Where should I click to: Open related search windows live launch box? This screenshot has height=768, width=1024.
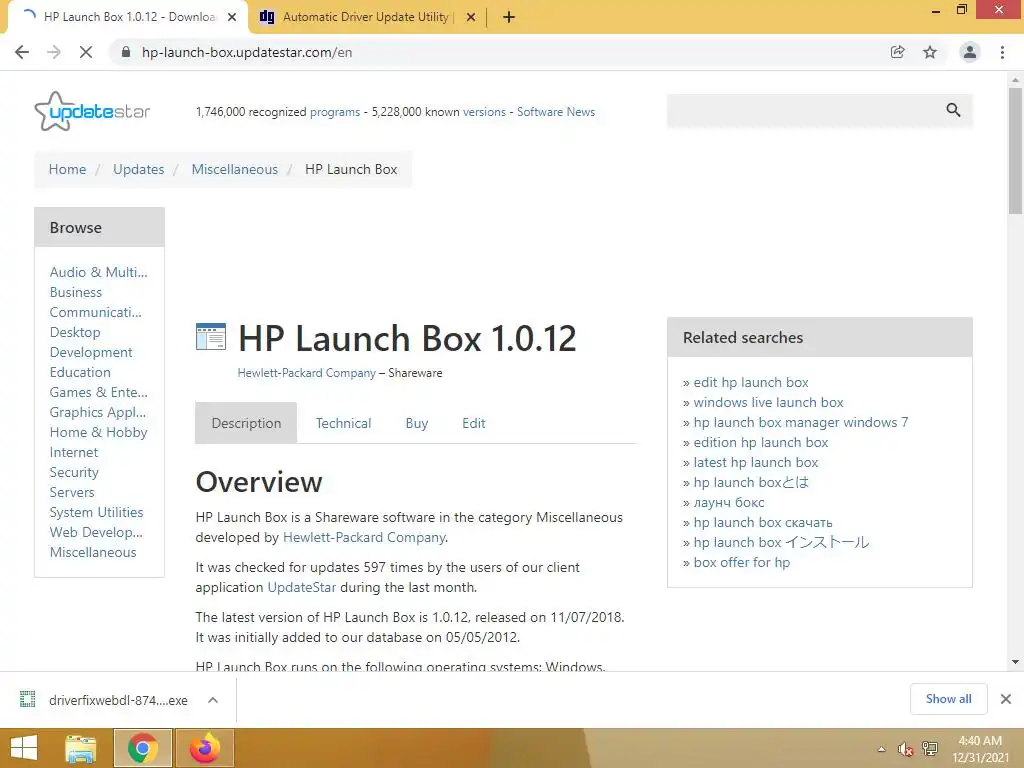[x=768, y=402]
